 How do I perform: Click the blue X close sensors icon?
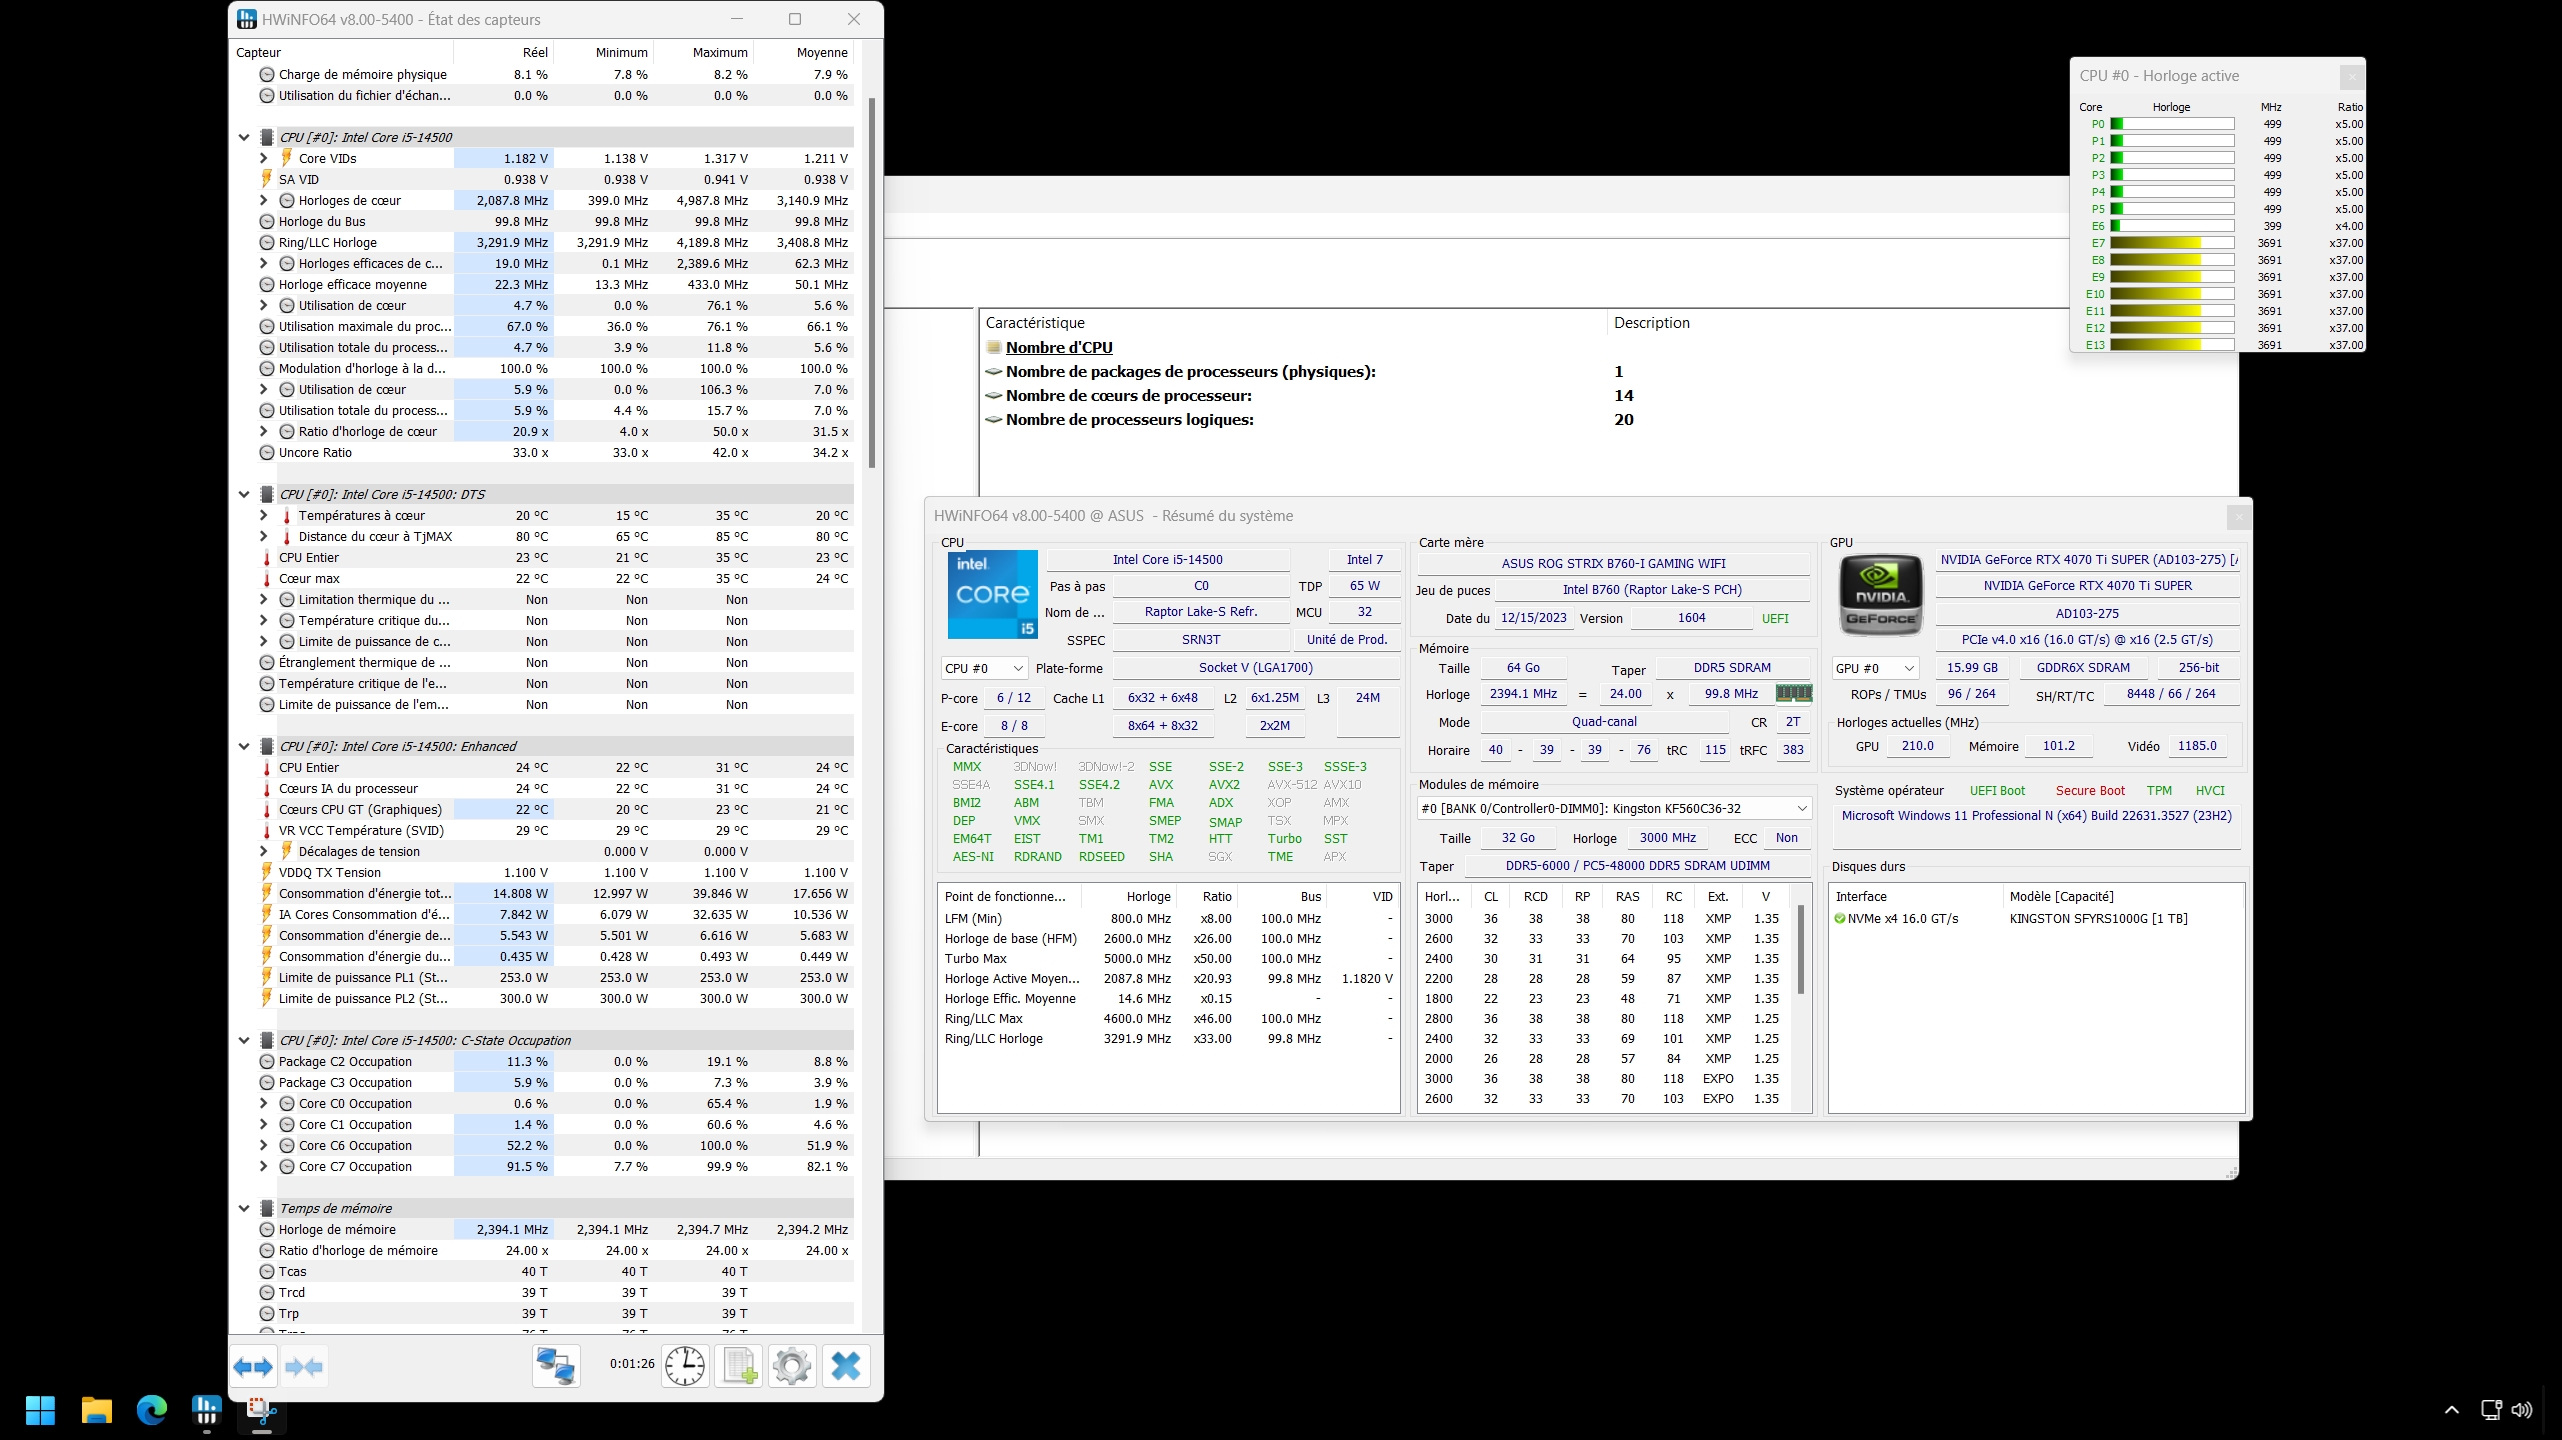pyautogui.click(x=846, y=1366)
